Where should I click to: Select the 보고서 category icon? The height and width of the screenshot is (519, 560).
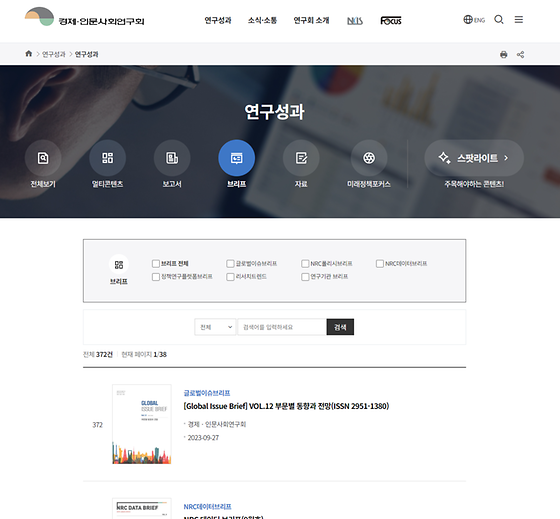(172, 158)
